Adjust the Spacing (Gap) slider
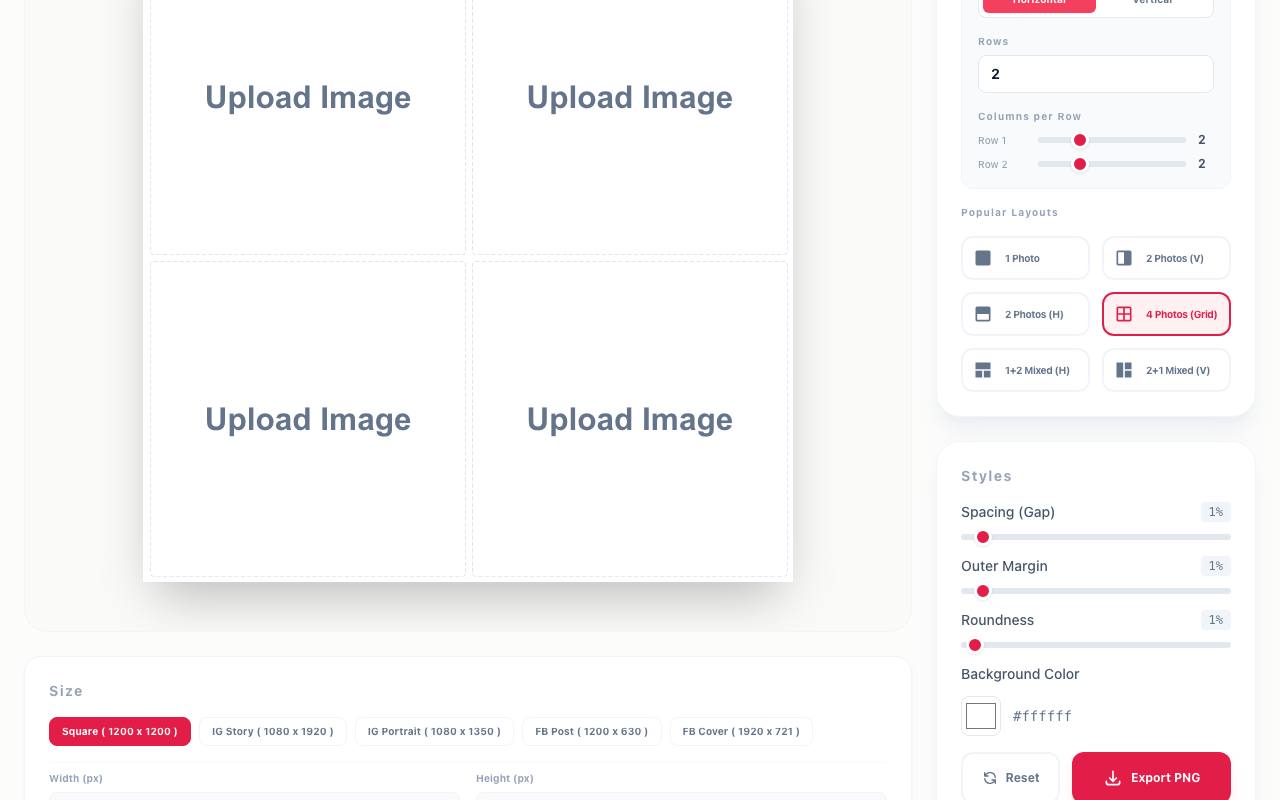The height and width of the screenshot is (800, 1280). point(1096,537)
